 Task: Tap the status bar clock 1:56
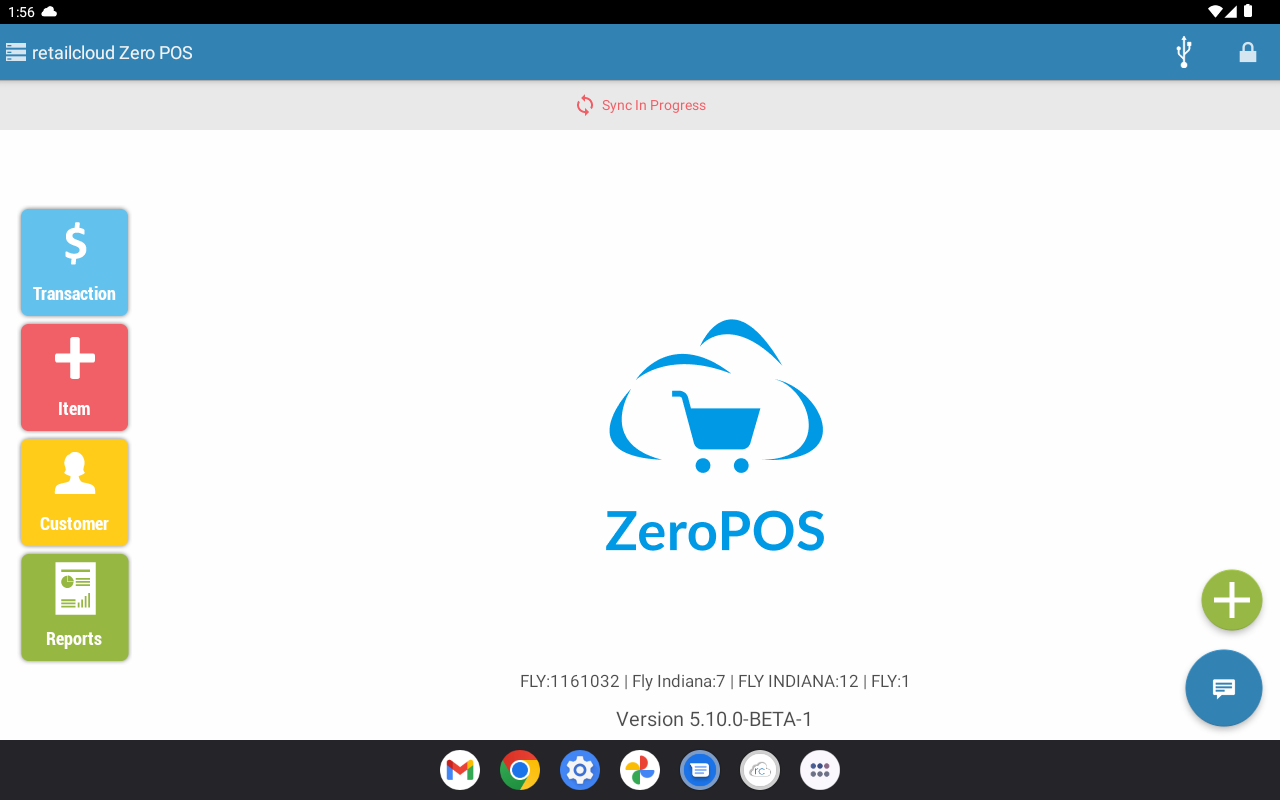[21, 12]
